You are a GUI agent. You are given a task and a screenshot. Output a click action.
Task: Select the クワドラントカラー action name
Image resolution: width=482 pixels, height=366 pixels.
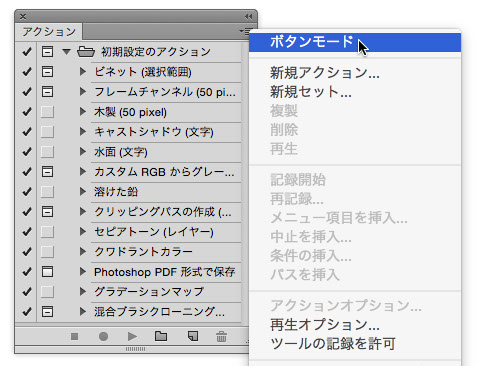(x=143, y=252)
